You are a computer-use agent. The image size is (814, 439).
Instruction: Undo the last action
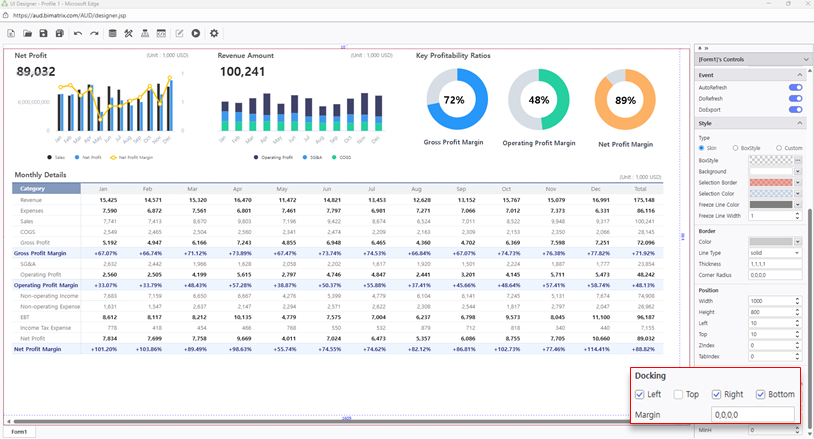78,34
